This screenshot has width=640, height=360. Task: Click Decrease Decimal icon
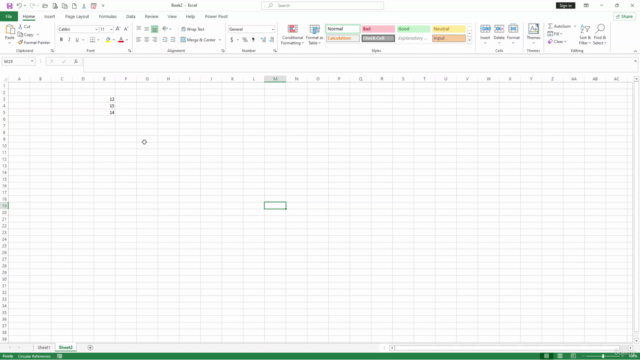pos(272,40)
